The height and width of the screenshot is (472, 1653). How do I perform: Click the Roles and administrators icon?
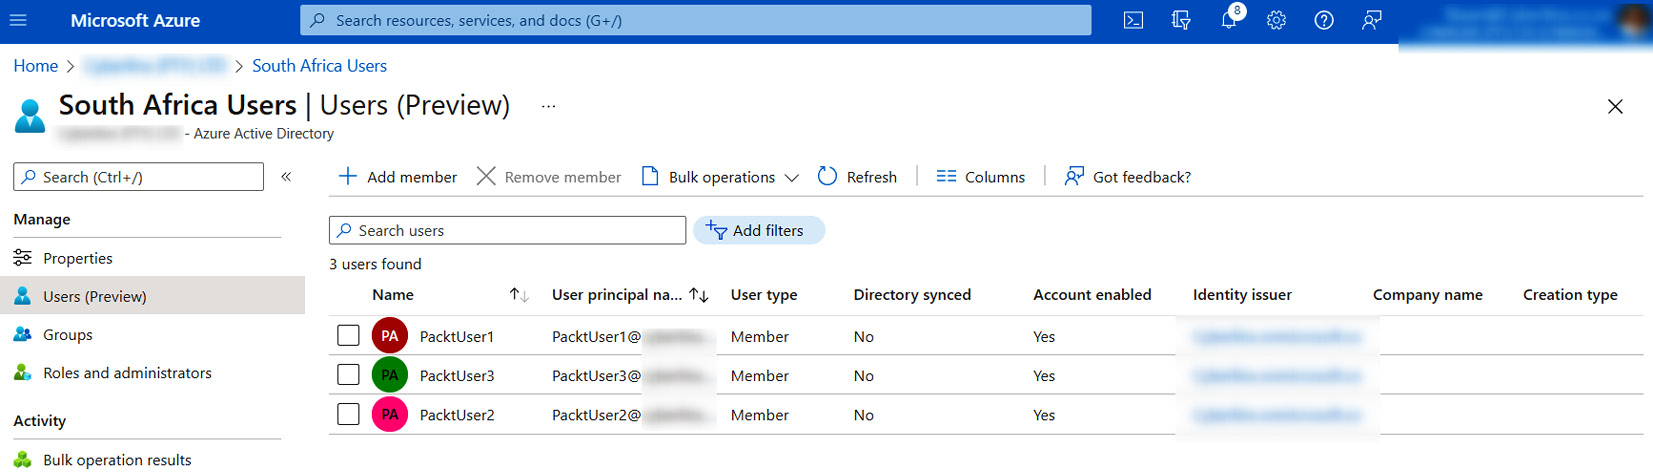pyautogui.click(x=22, y=373)
